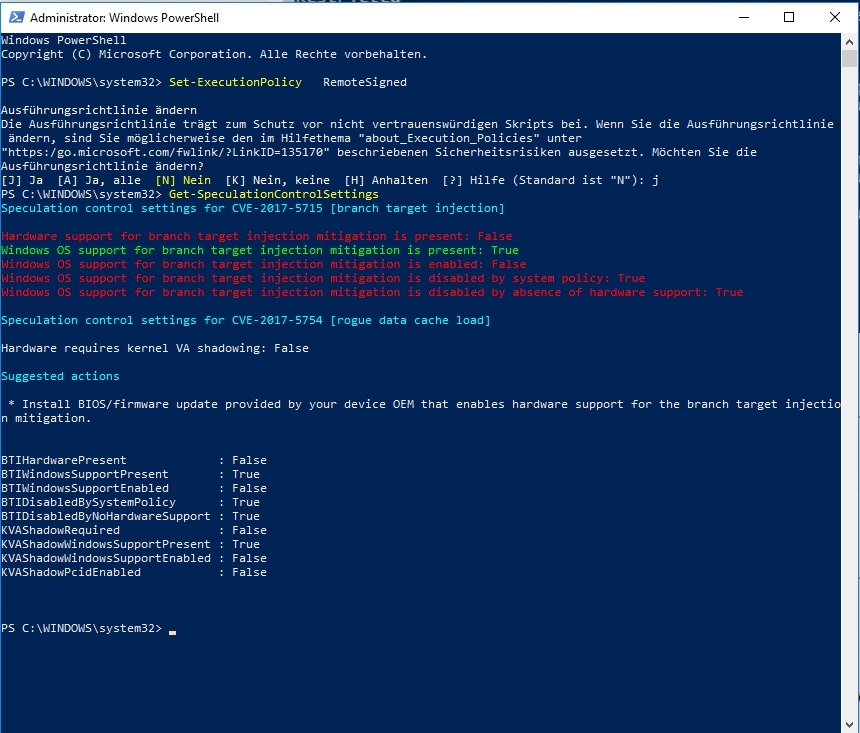Open the PowerShell title bar system icon
This screenshot has height=733, width=860.
[x=16, y=18]
